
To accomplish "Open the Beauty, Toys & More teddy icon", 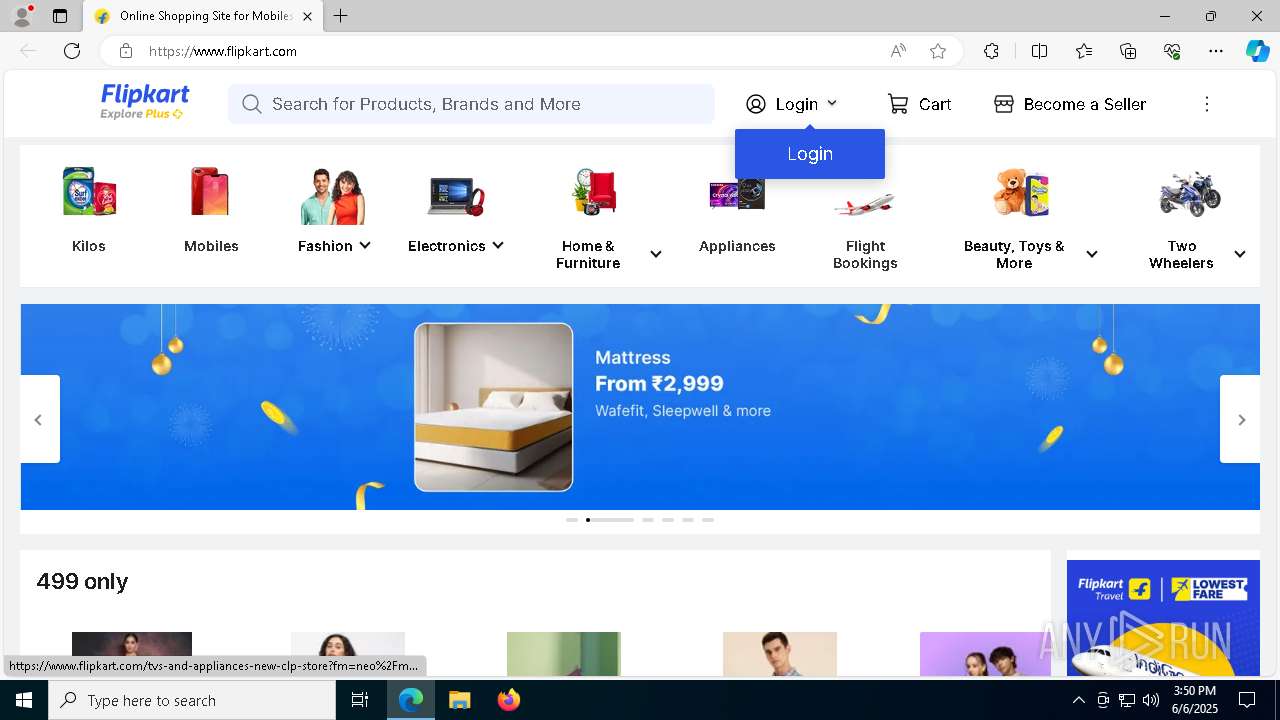I will click(1021, 192).
